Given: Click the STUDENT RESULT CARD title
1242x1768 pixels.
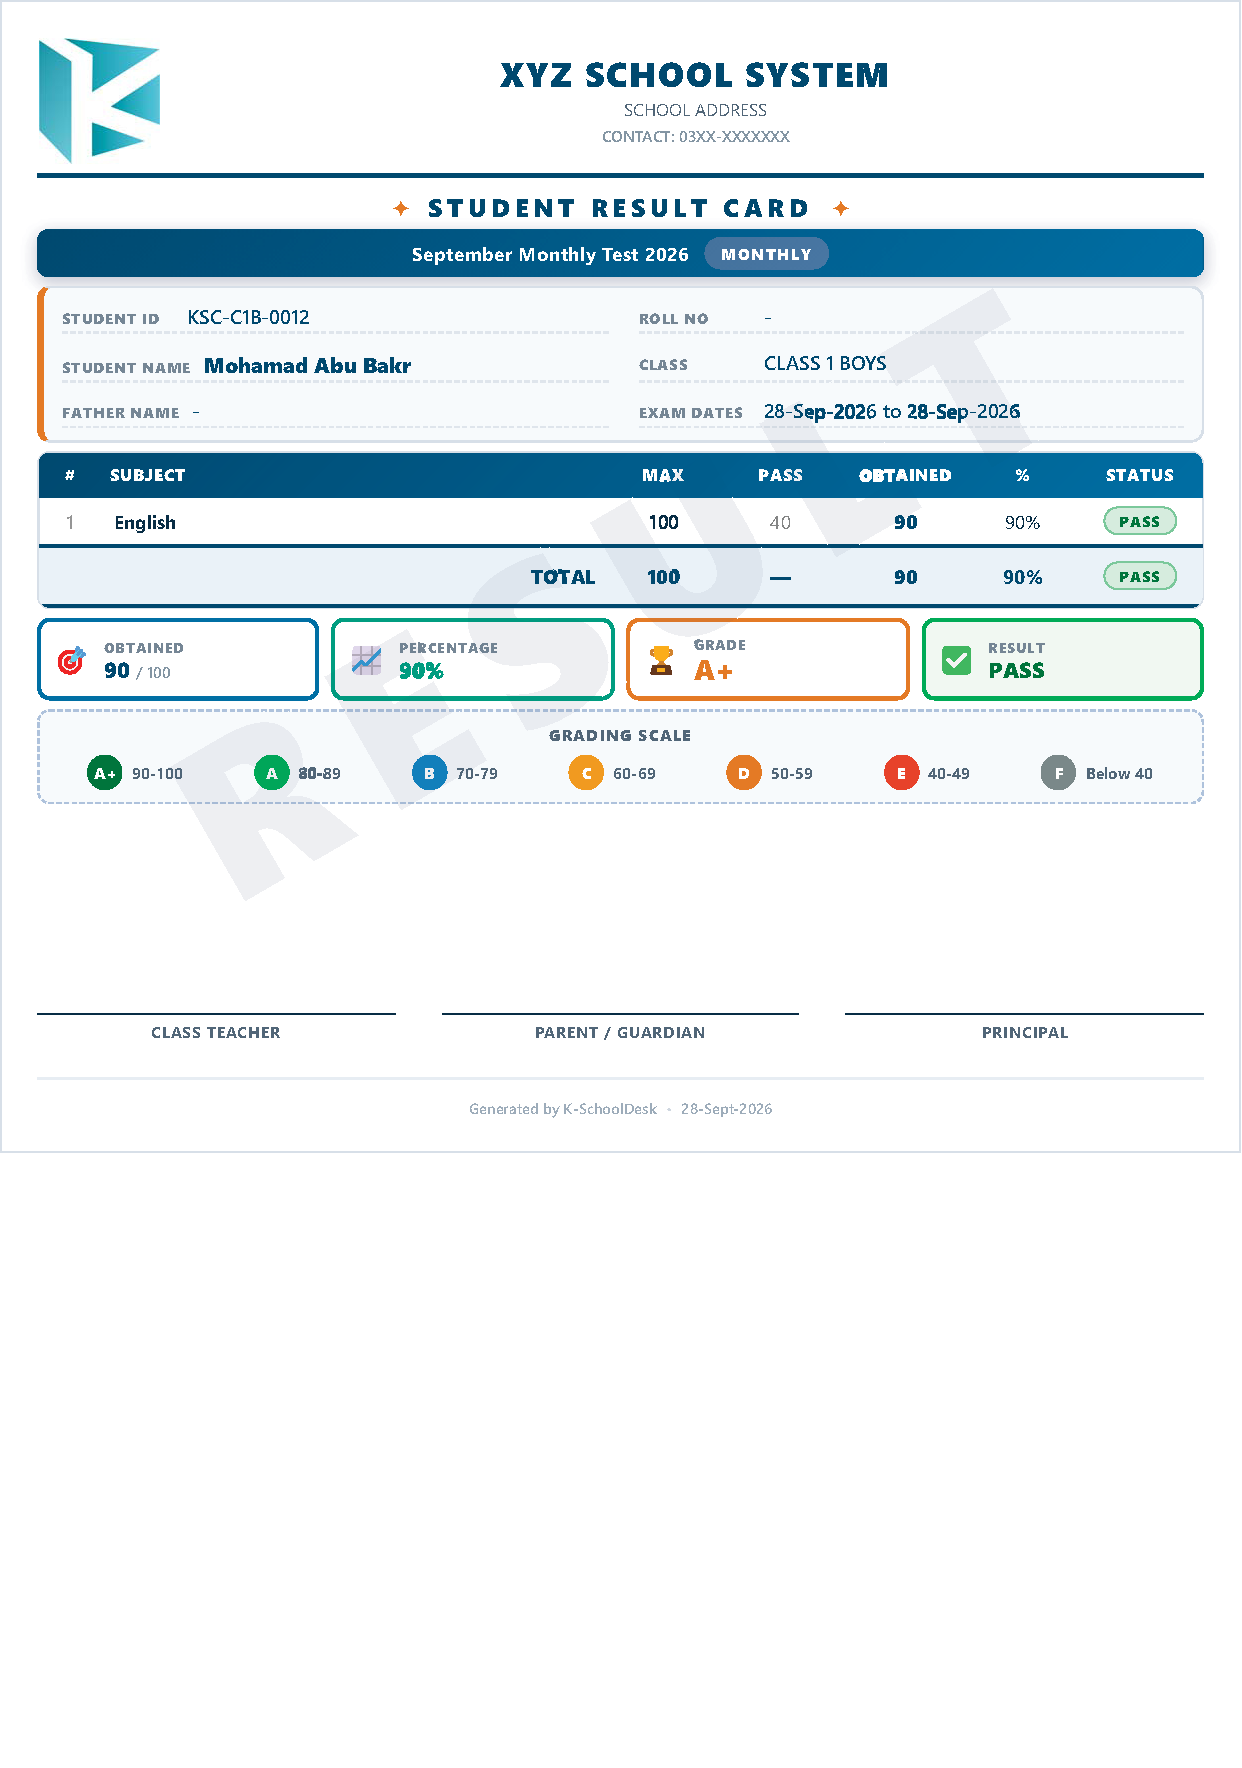Looking at the screenshot, I should coord(619,208).
